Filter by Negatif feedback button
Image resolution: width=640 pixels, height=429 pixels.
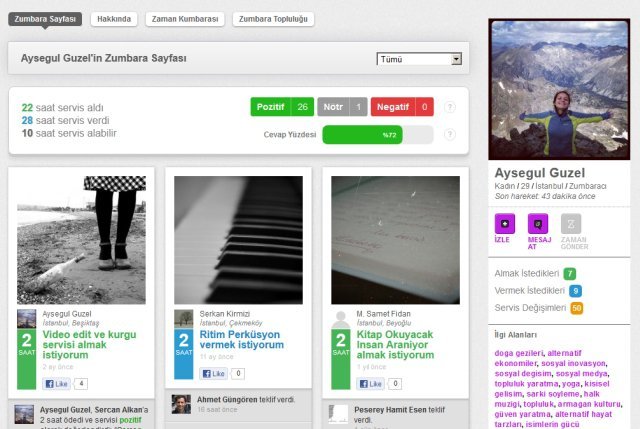tap(402, 107)
